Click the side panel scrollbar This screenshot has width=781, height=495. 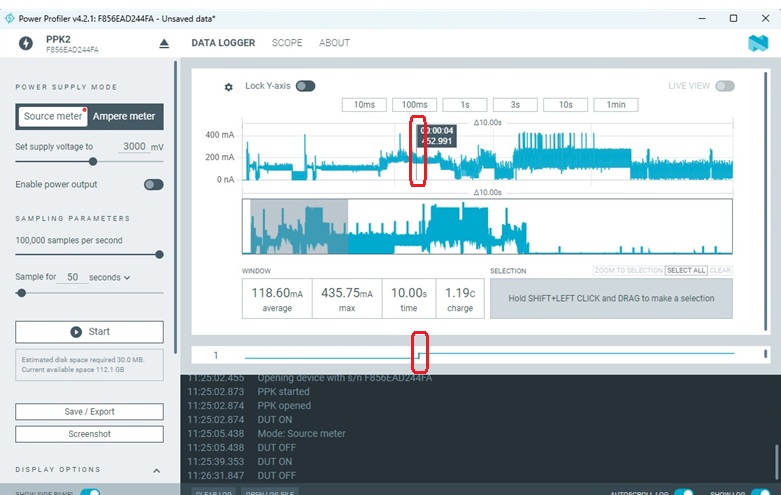tap(175, 207)
